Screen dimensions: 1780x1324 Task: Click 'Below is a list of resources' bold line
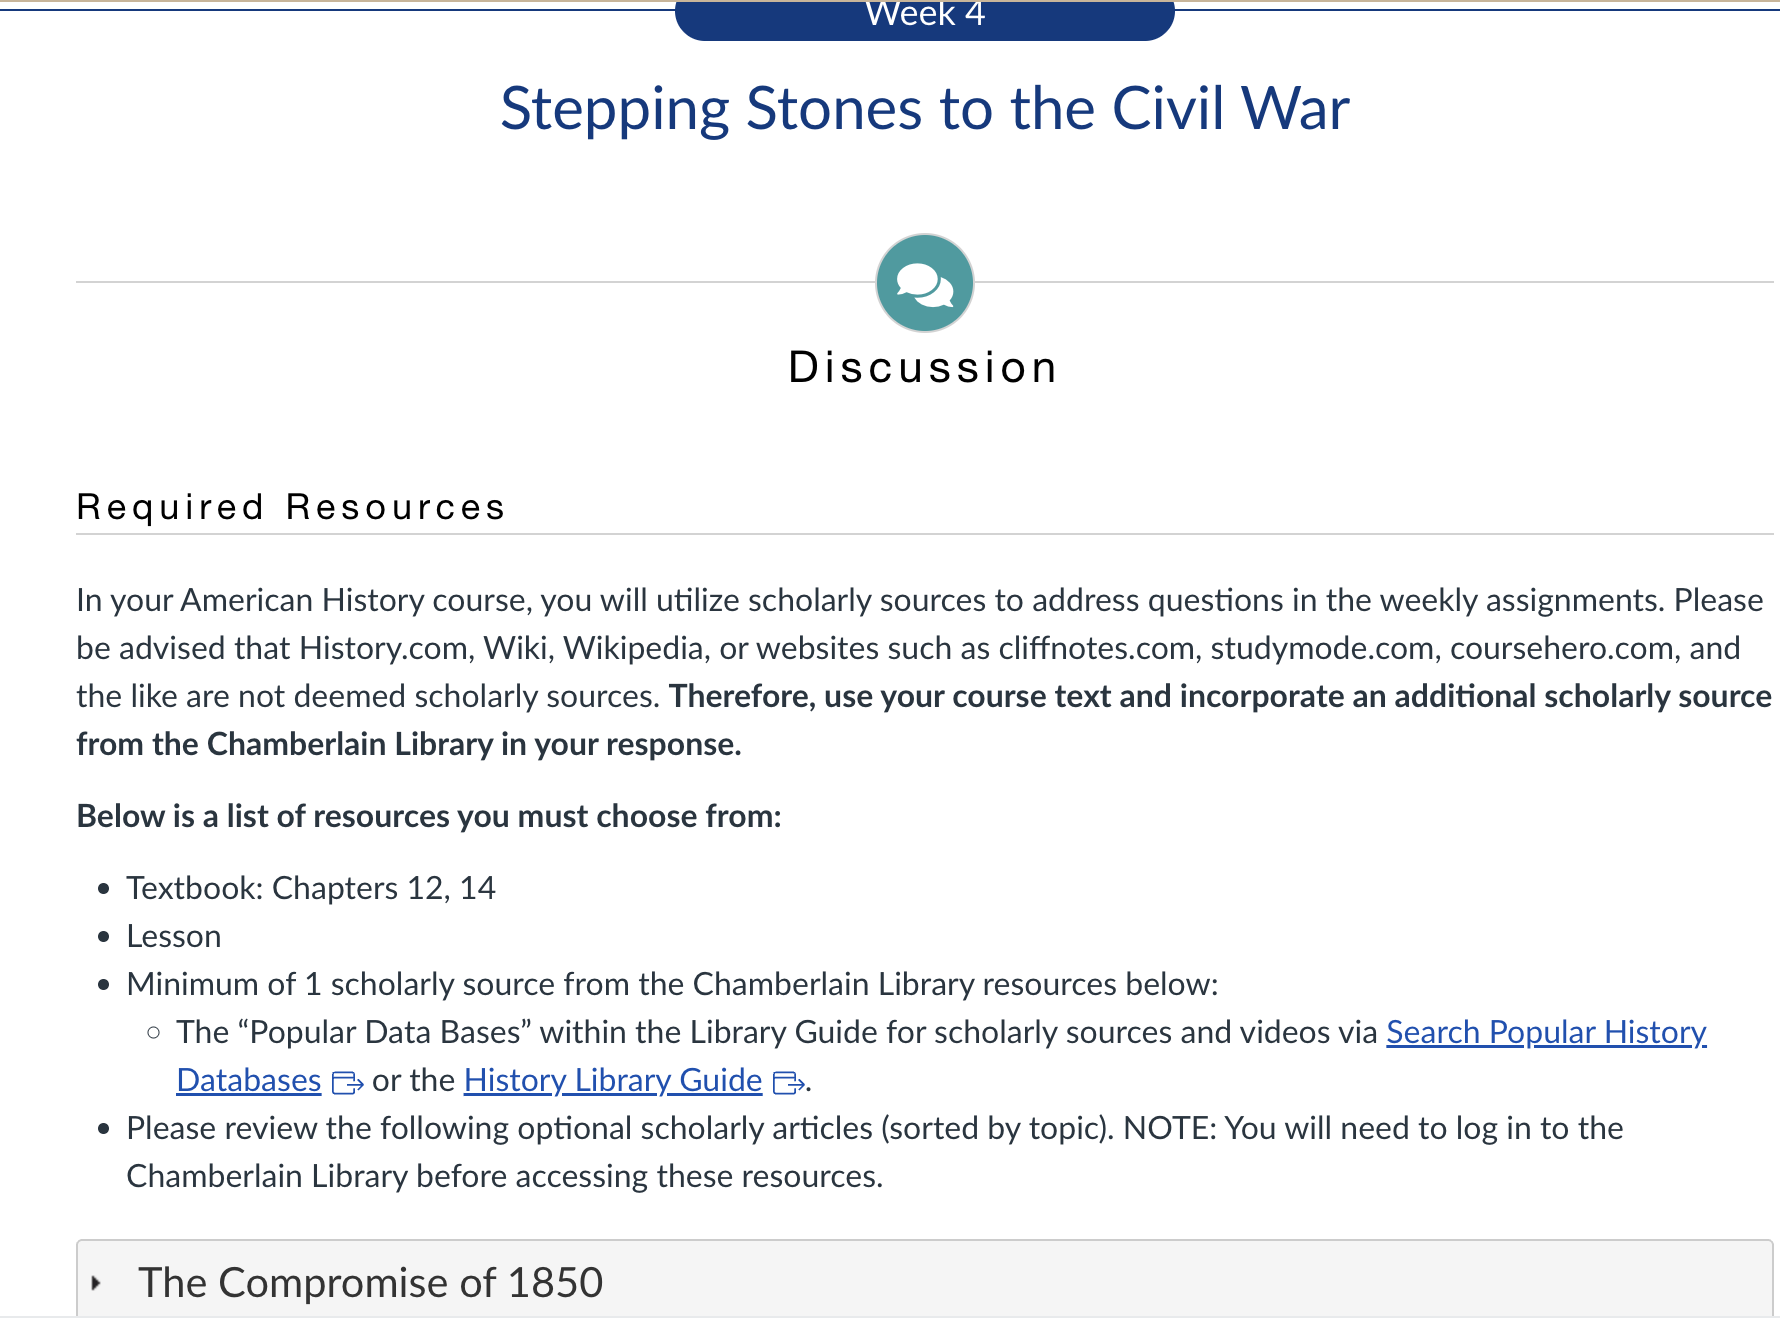[x=428, y=816]
